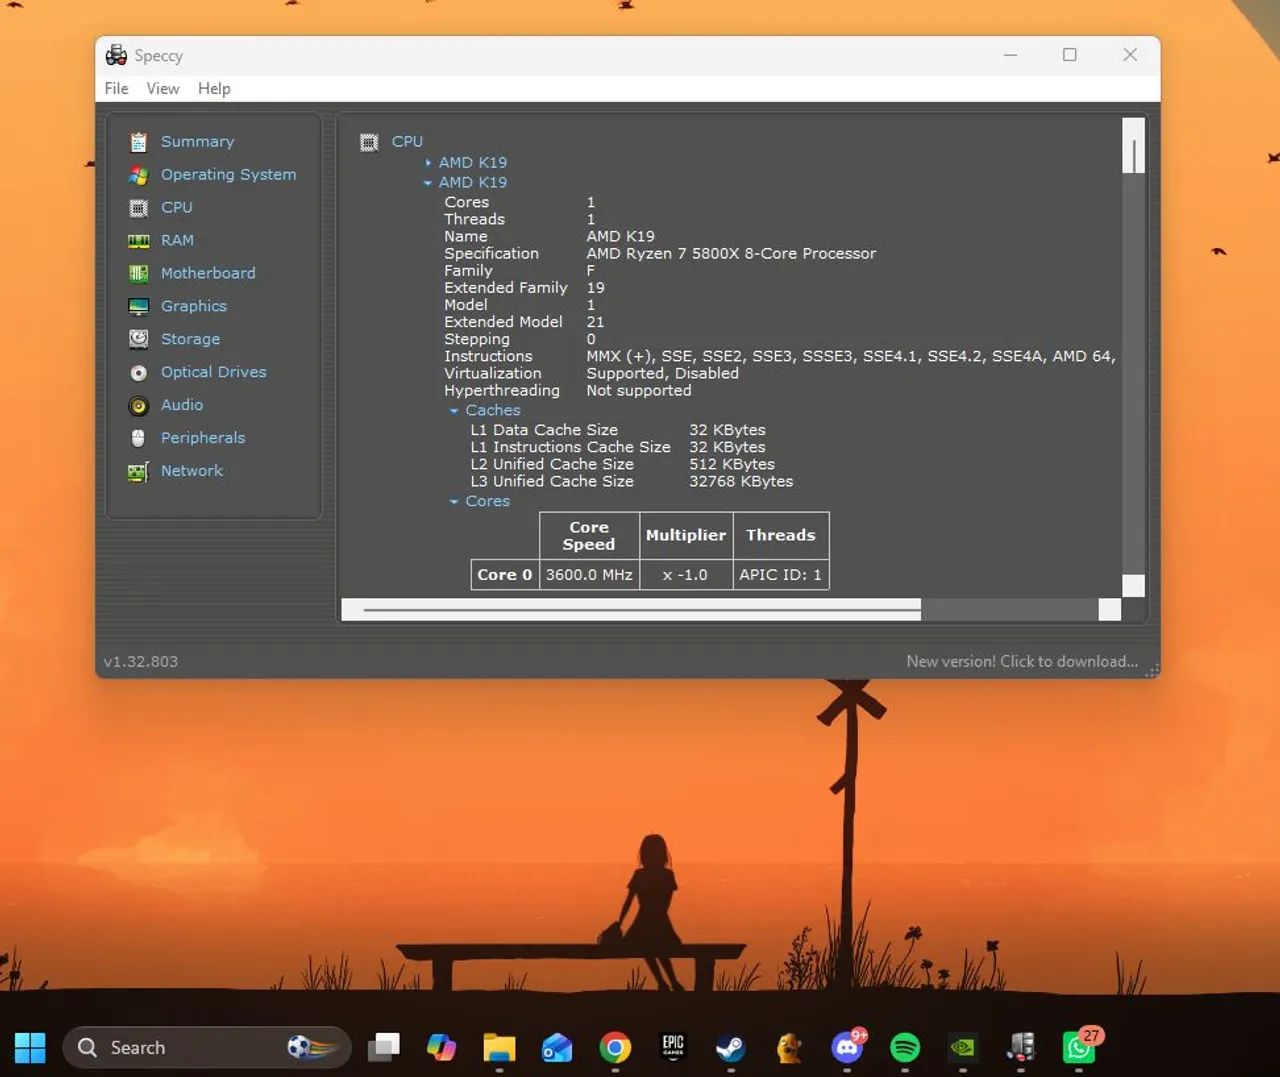Select Graphics section label
Image resolution: width=1280 pixels, height=1077 pixels.
coord(194,306)
